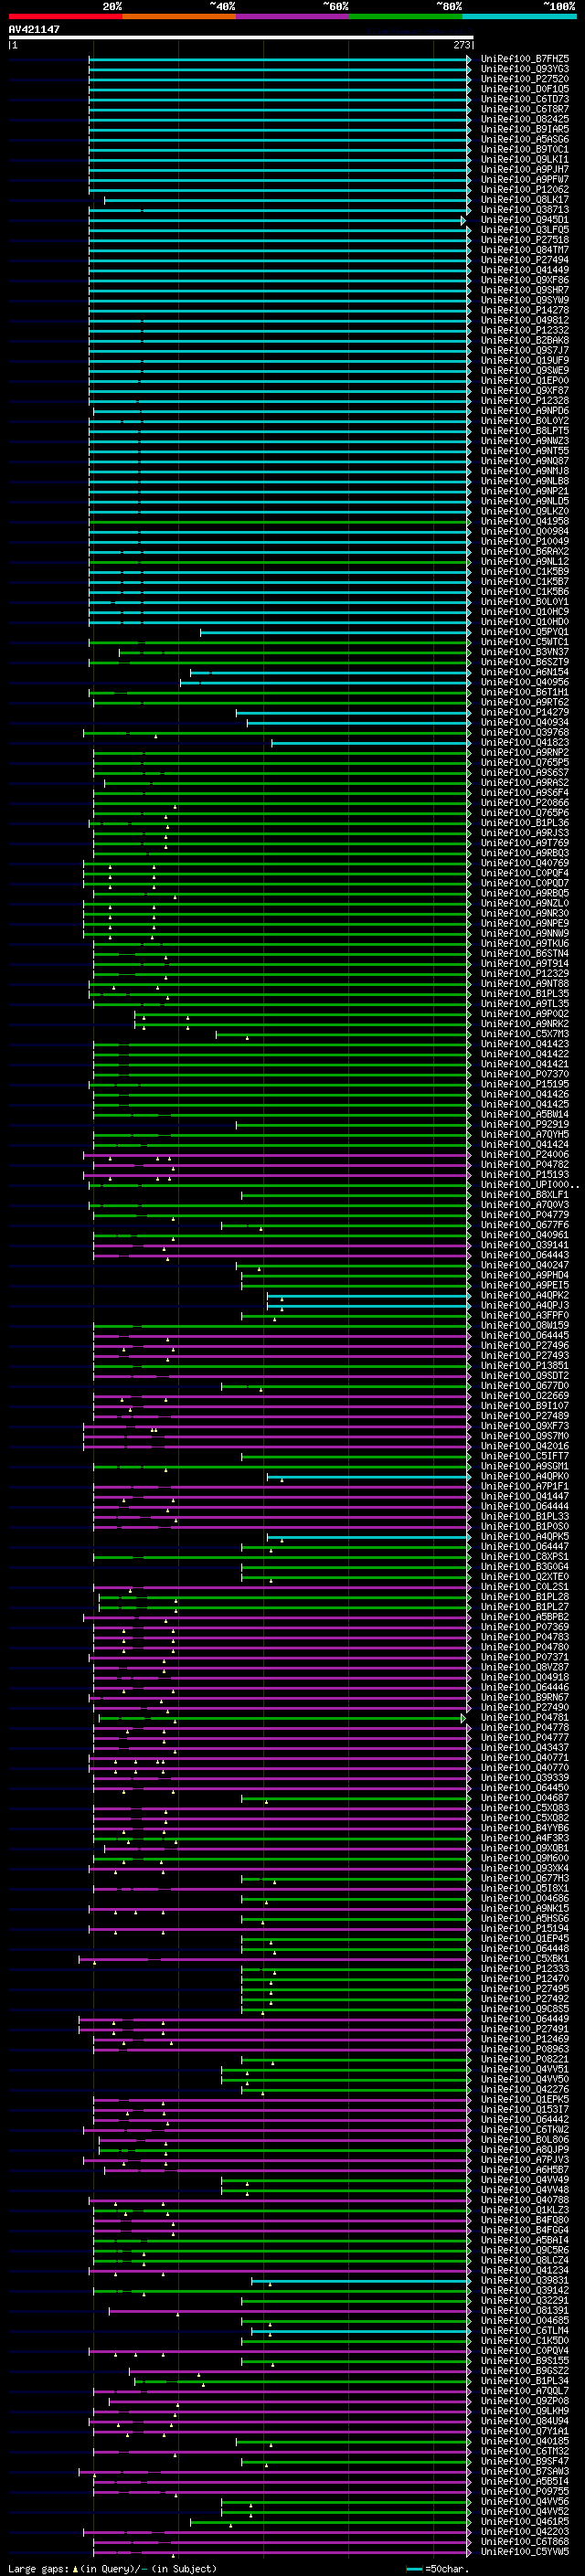Open hit label UniRef100_P08221
This screenshot has height=2576, width=585.
click(525, 2058)
